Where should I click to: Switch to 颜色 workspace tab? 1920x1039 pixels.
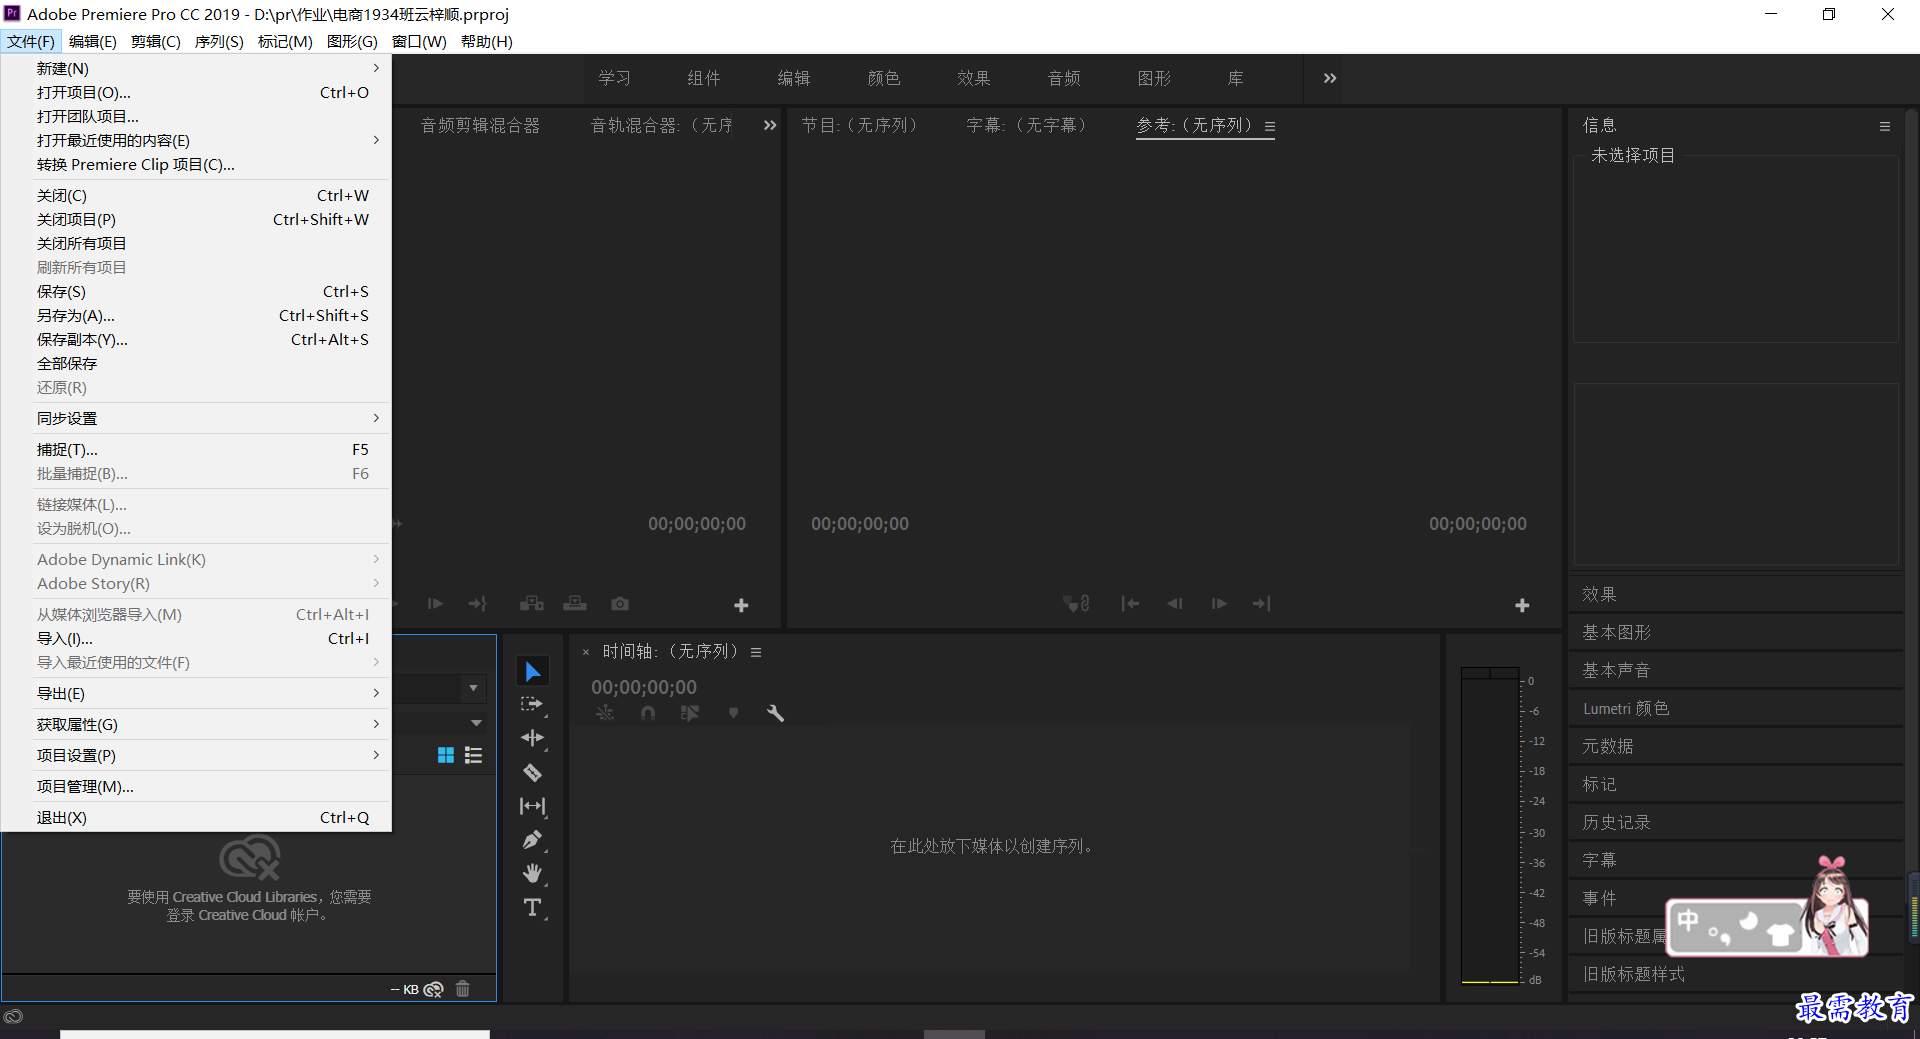pyautogui.click(x=884, y=78)
